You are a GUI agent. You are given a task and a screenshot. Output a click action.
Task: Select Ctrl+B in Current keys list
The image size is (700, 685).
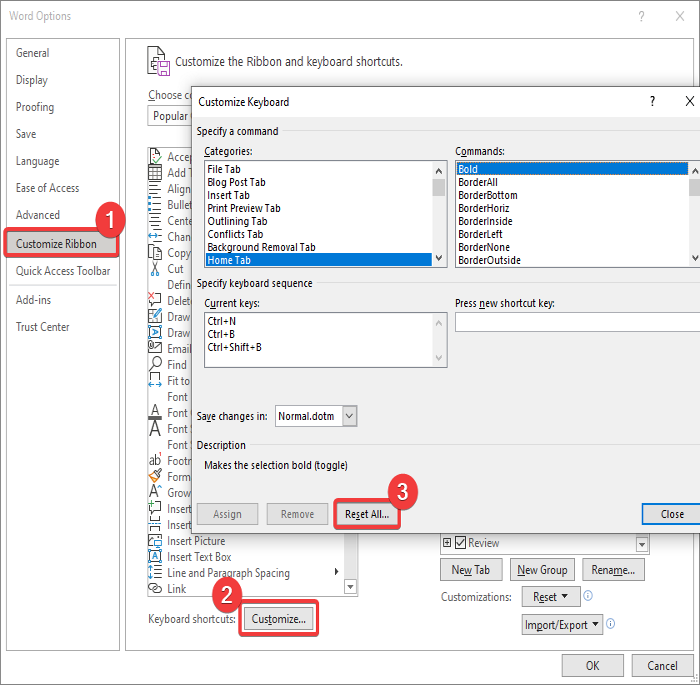[319, 334]
